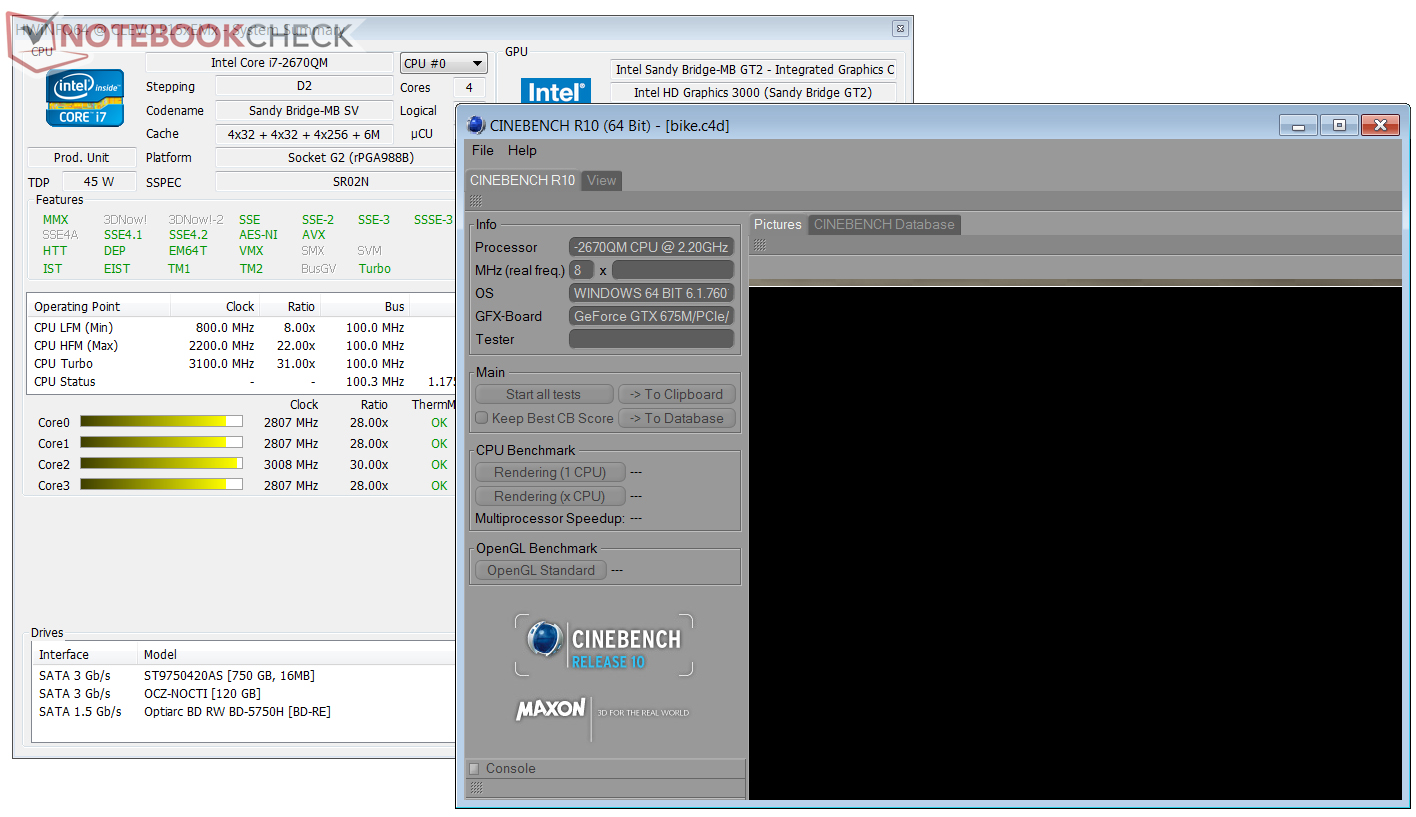1416x817 pixels.
Task: Click the grip handle beside the Console checkbox
Action: point(476,788)
